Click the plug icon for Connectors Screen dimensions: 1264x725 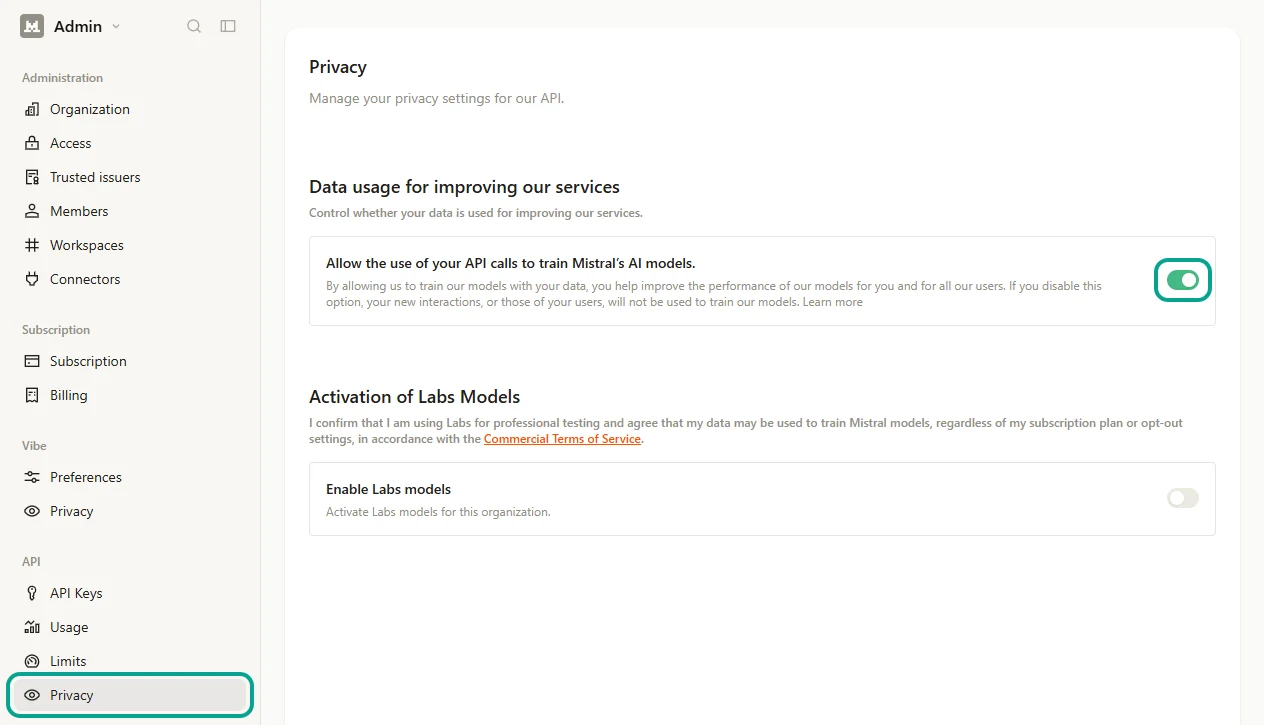click(32, 279)
